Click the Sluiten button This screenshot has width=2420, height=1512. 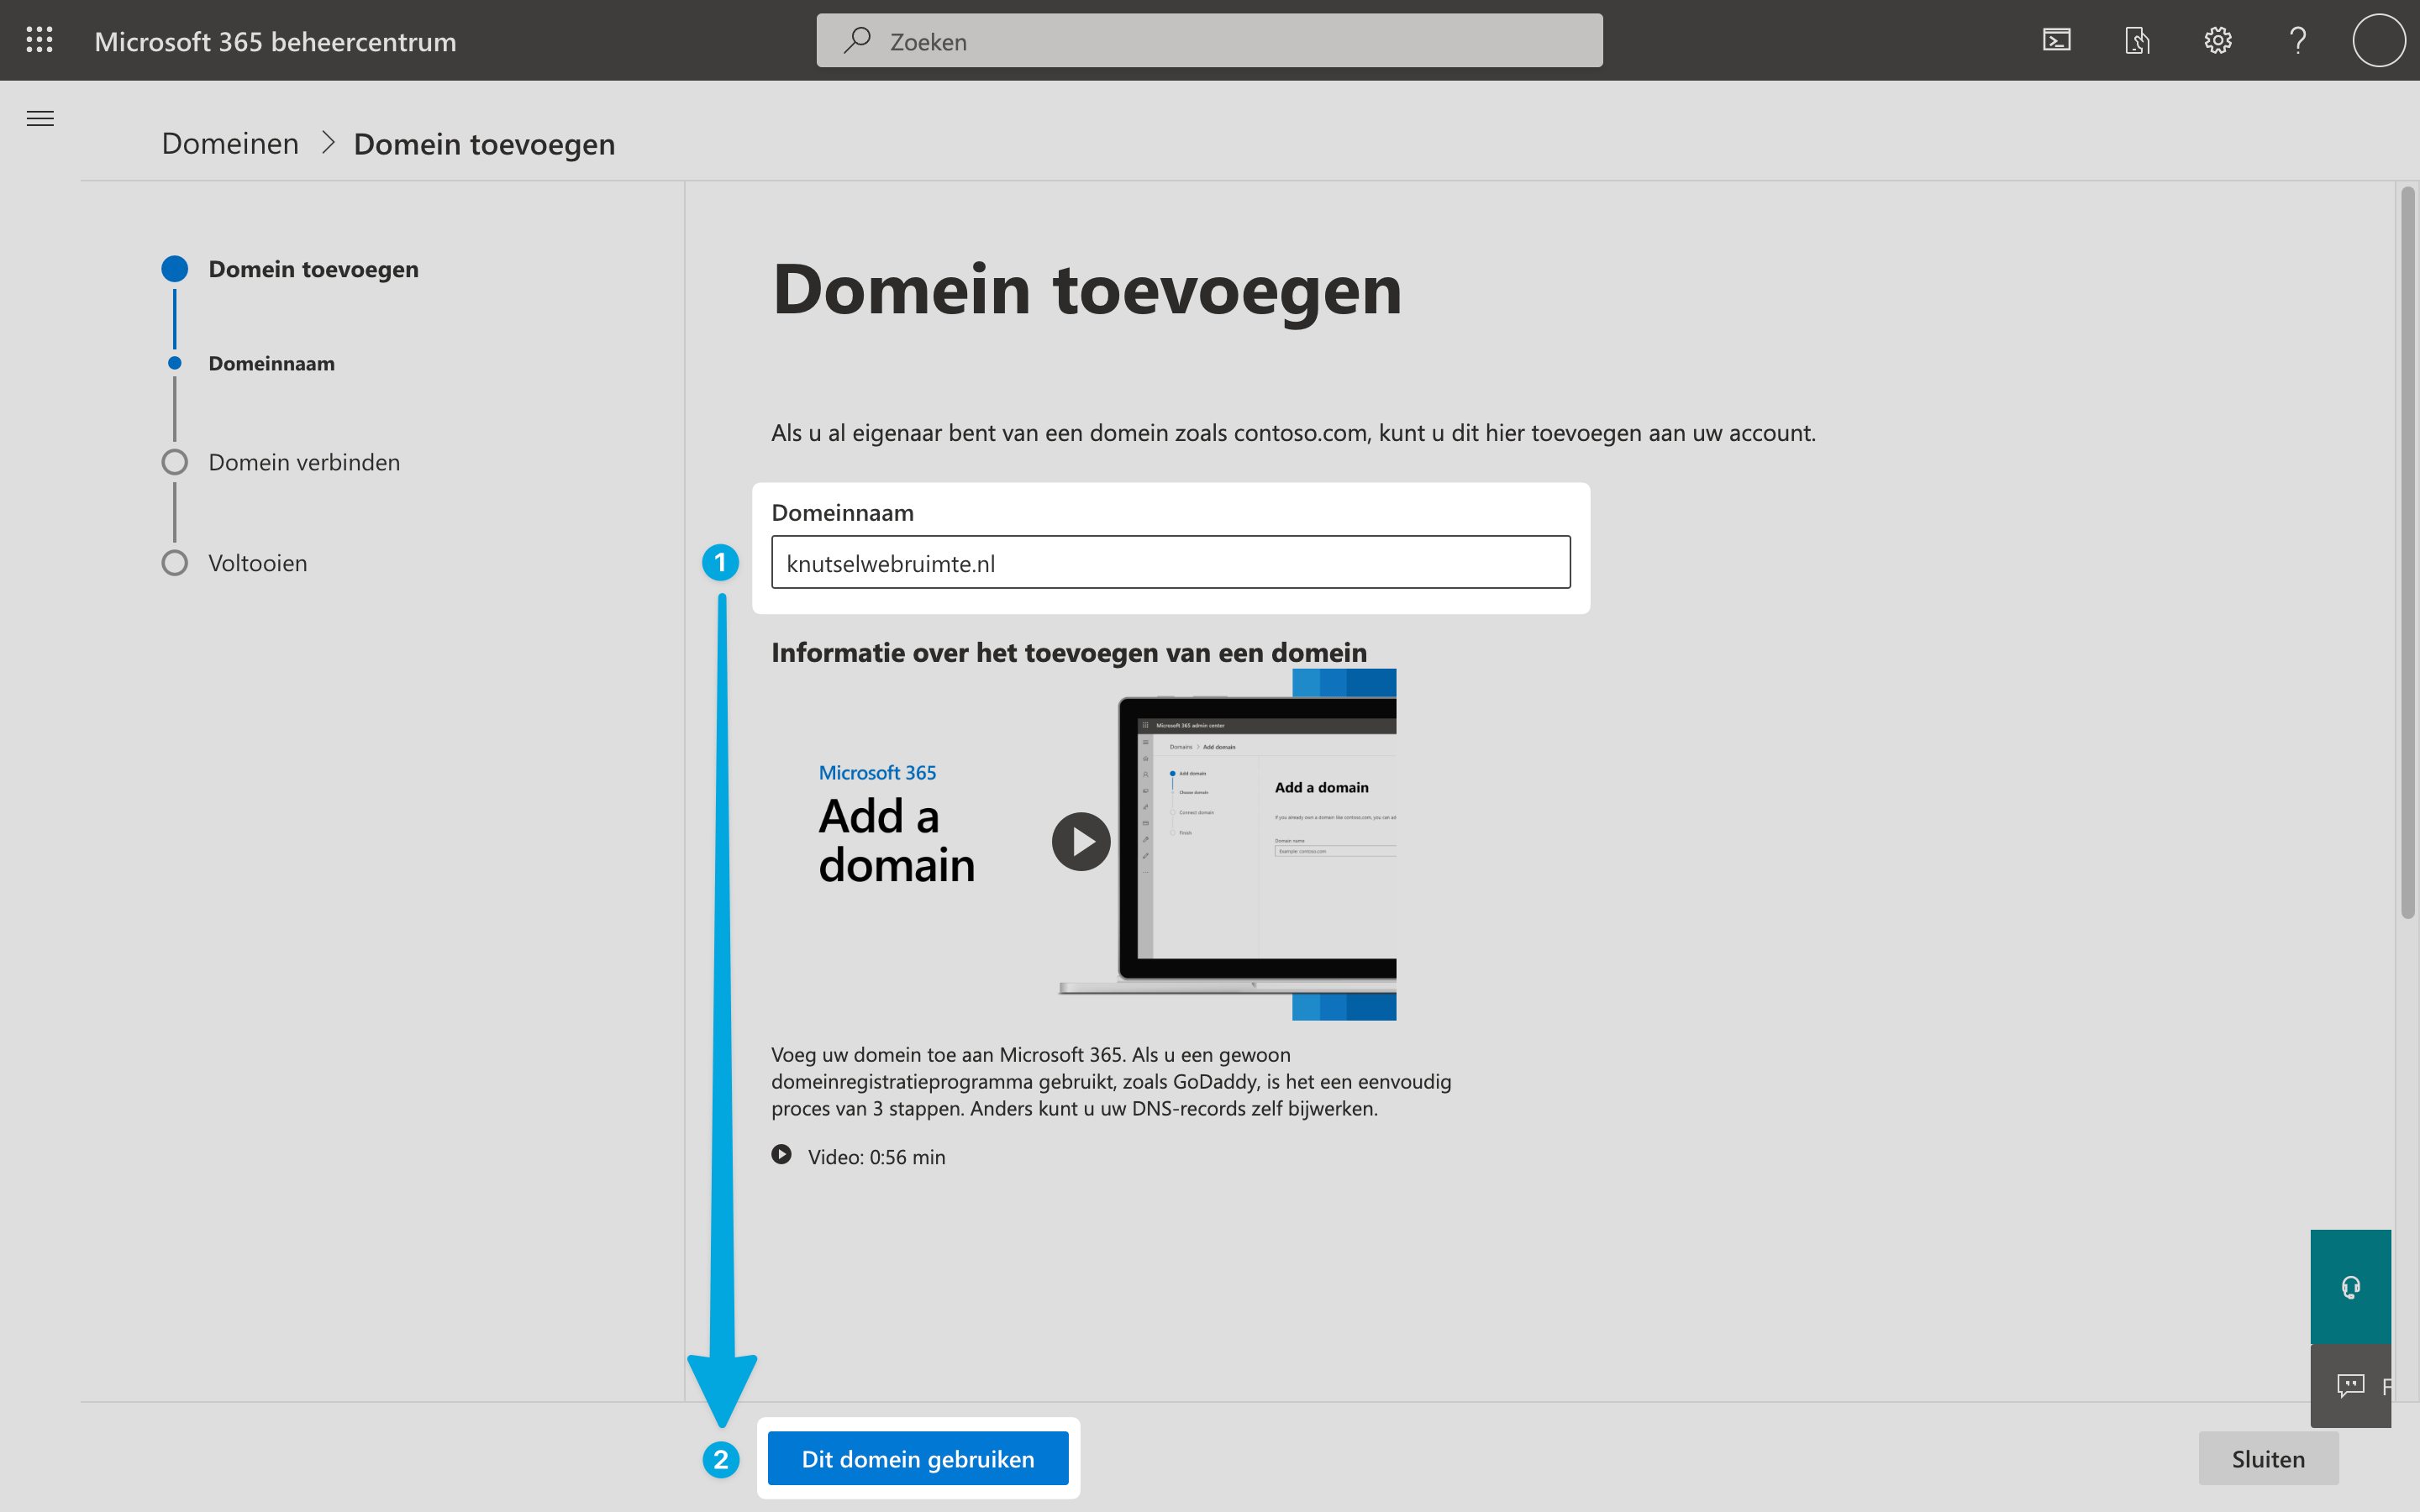click(x=2268, y=1458)
